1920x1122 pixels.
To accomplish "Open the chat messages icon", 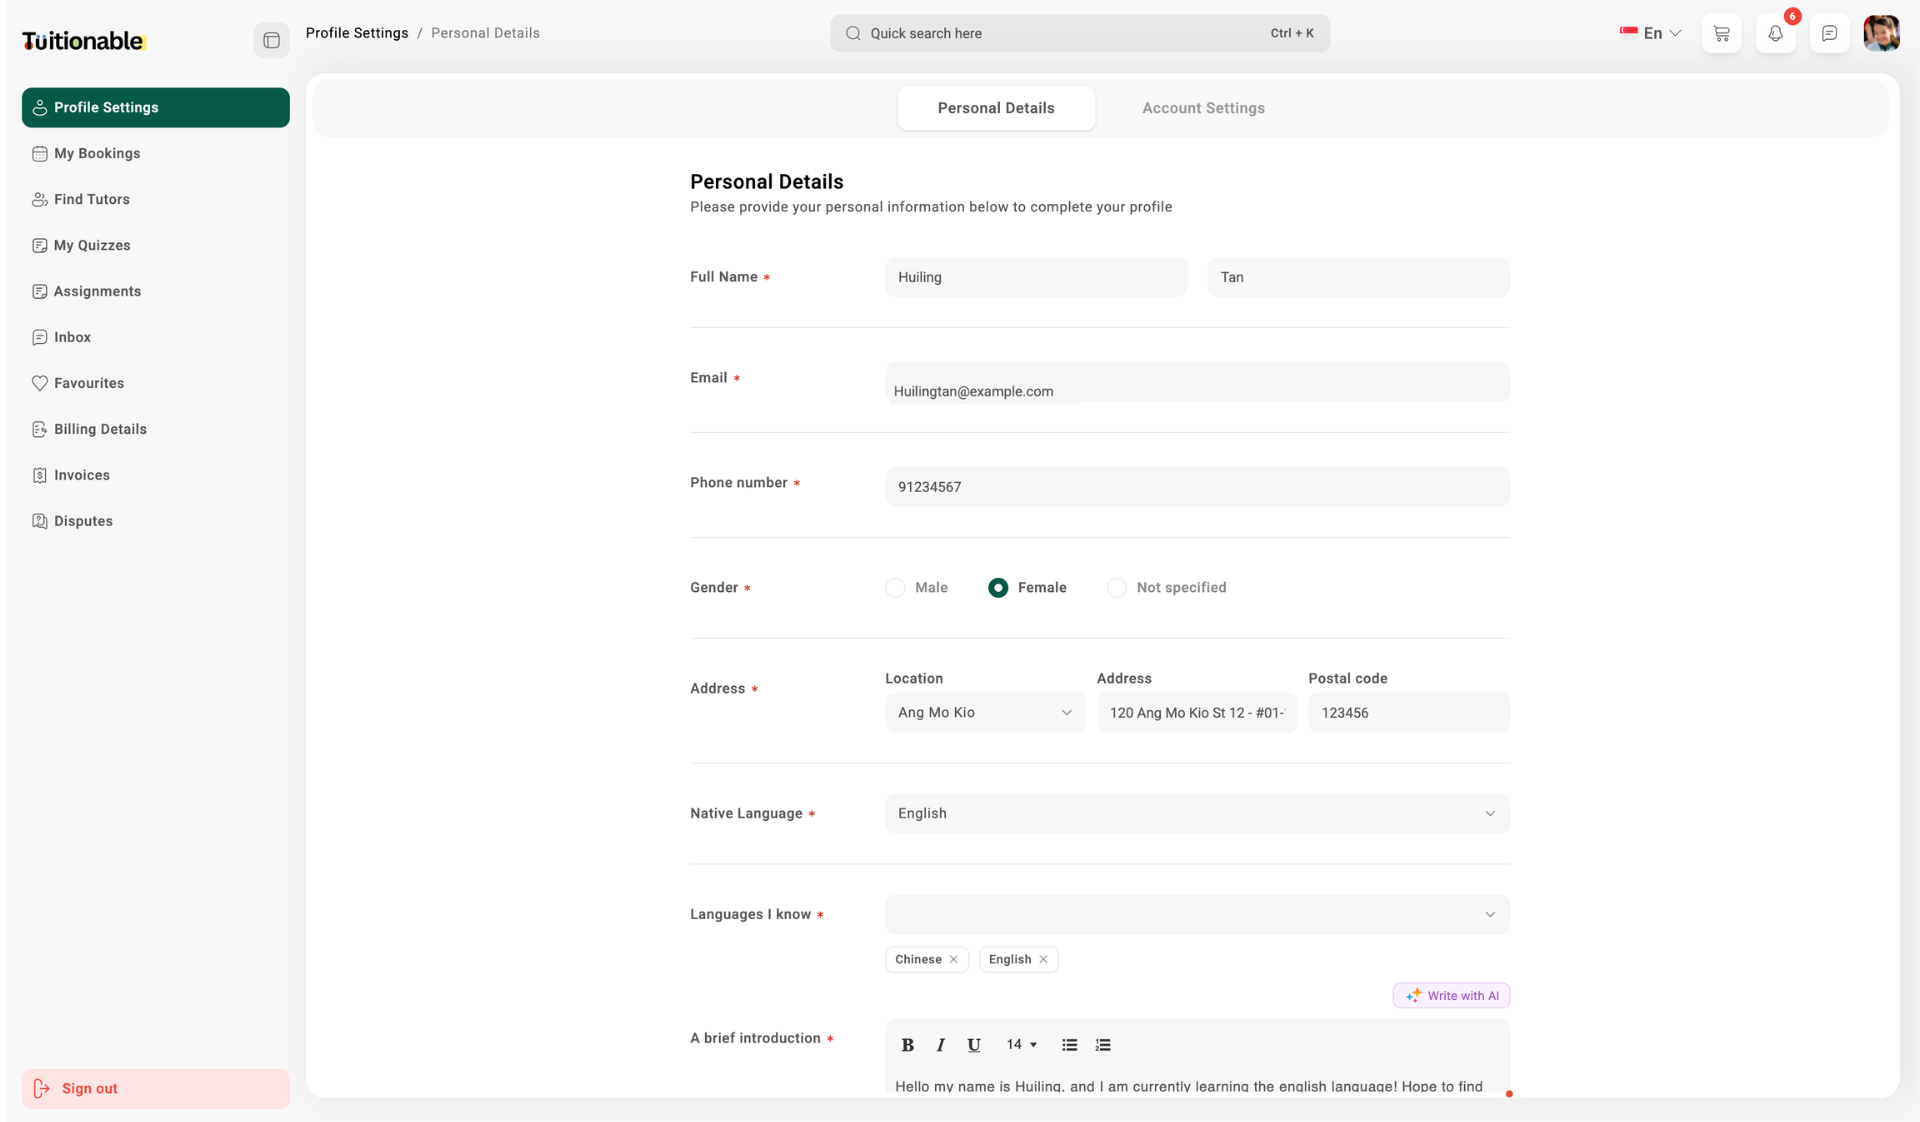I will (x=1829, y=34).
